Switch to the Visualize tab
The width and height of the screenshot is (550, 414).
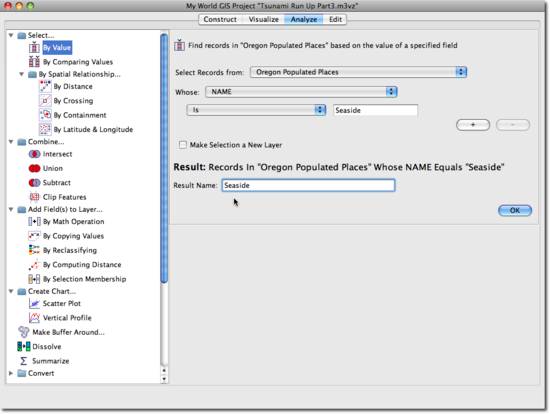(x=263, y=19)
